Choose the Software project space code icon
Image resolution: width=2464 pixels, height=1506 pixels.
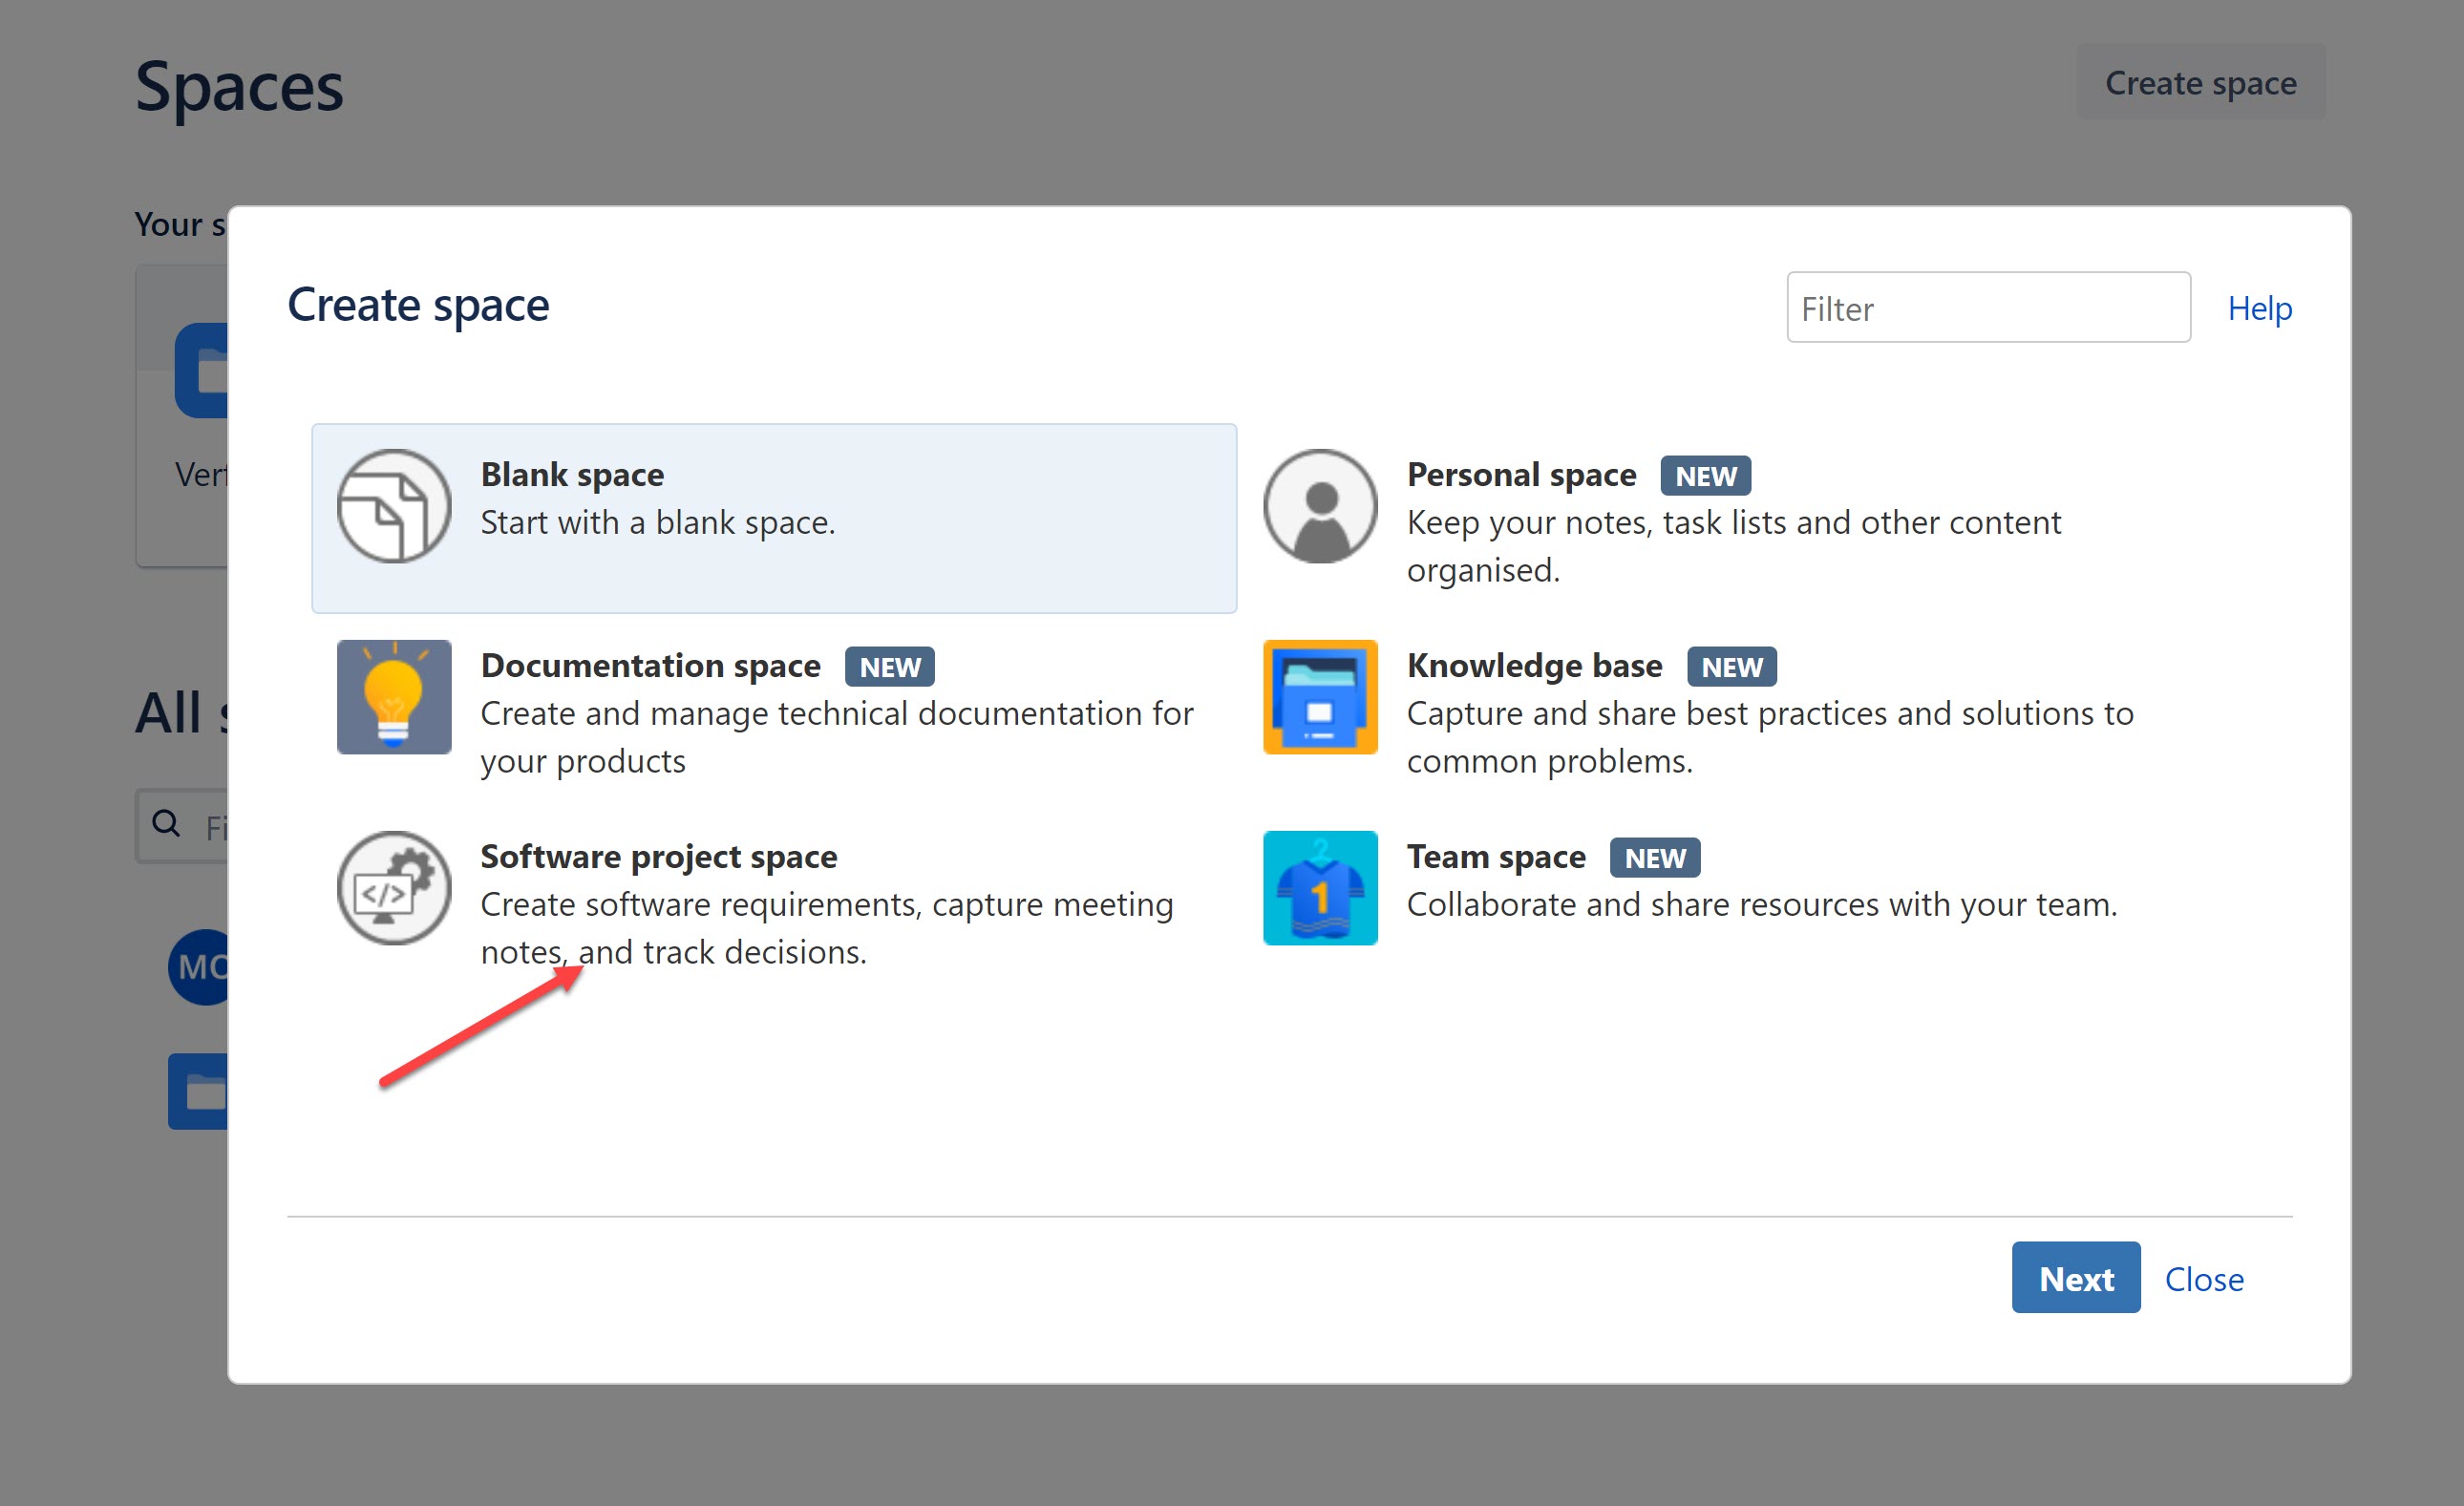coord(394,888)
